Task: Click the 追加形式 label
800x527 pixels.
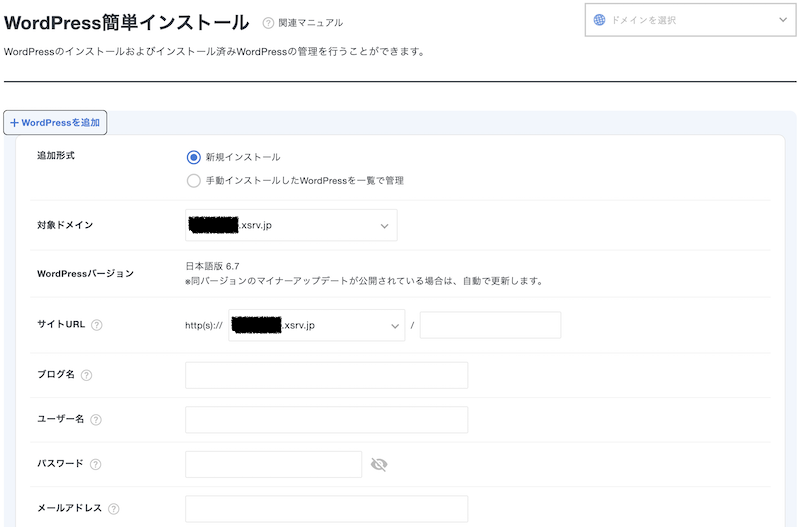Action: [56, 155]
